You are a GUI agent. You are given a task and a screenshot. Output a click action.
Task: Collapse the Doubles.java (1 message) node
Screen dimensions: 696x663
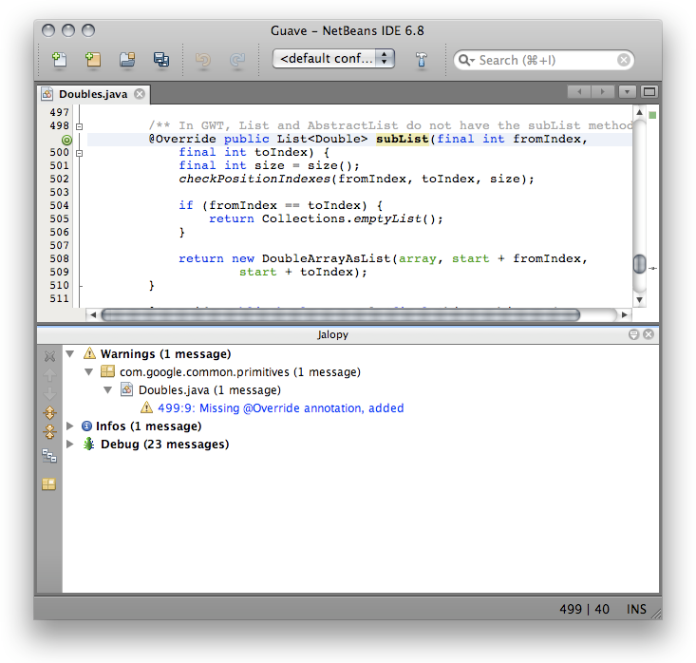pos(108,390)
